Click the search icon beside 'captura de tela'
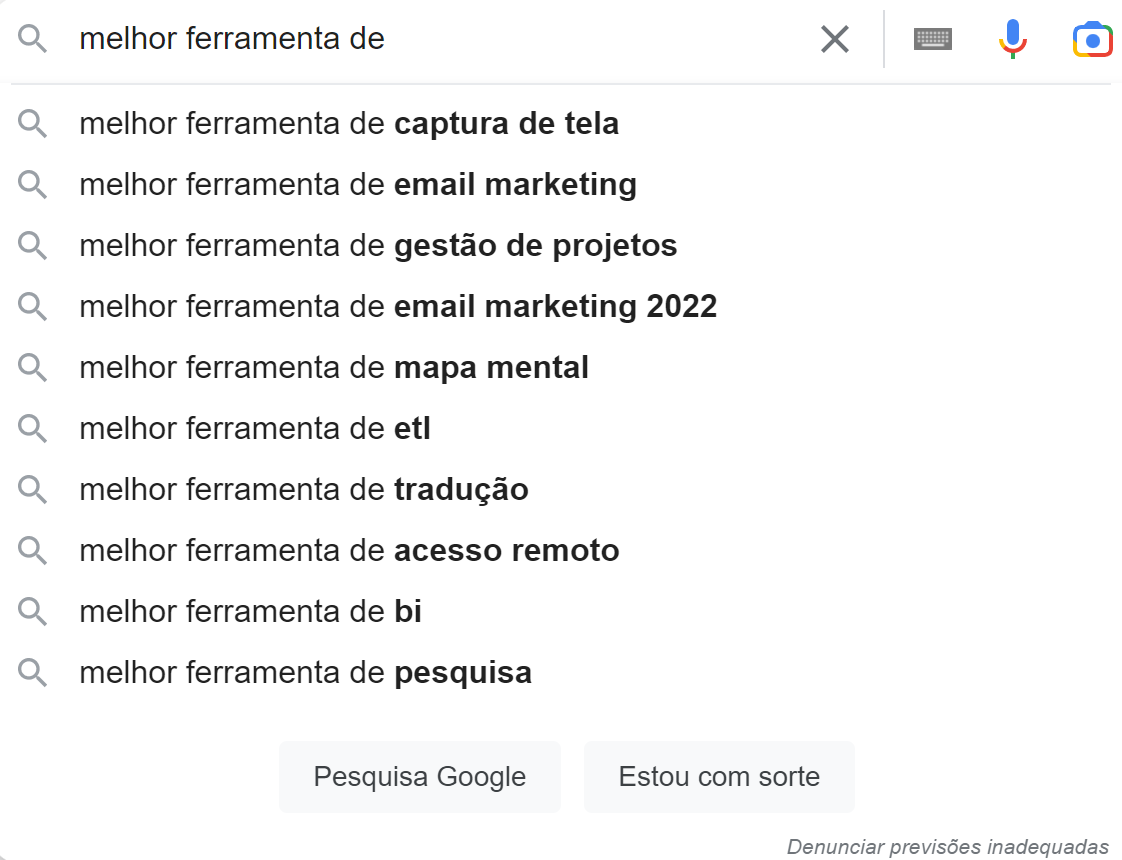 33,123
